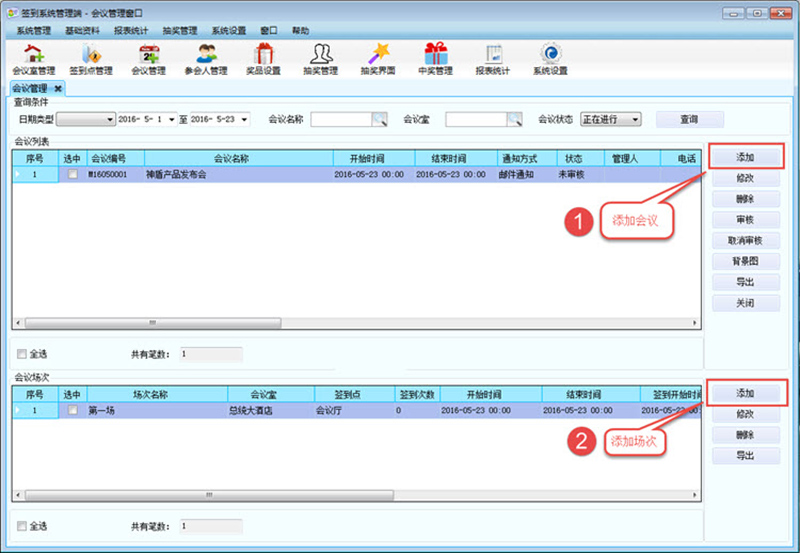Image resolution: width=800 pixels, height=553 pixels.
Task: Open the 会议状态 dropdown showing 正在进行
Action: 635,119
